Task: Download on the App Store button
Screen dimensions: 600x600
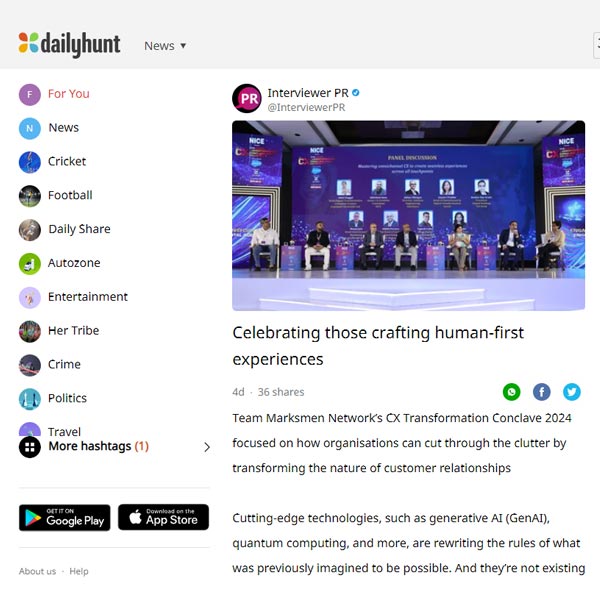Action: [x=163, y=517]
